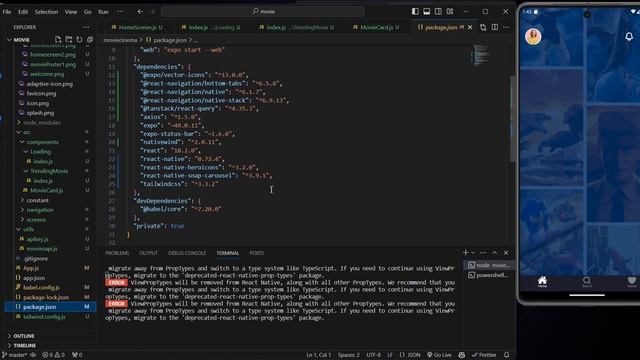Open the Run menu
This screenshot has height=360, width=640.
click(x=103, y=12)
